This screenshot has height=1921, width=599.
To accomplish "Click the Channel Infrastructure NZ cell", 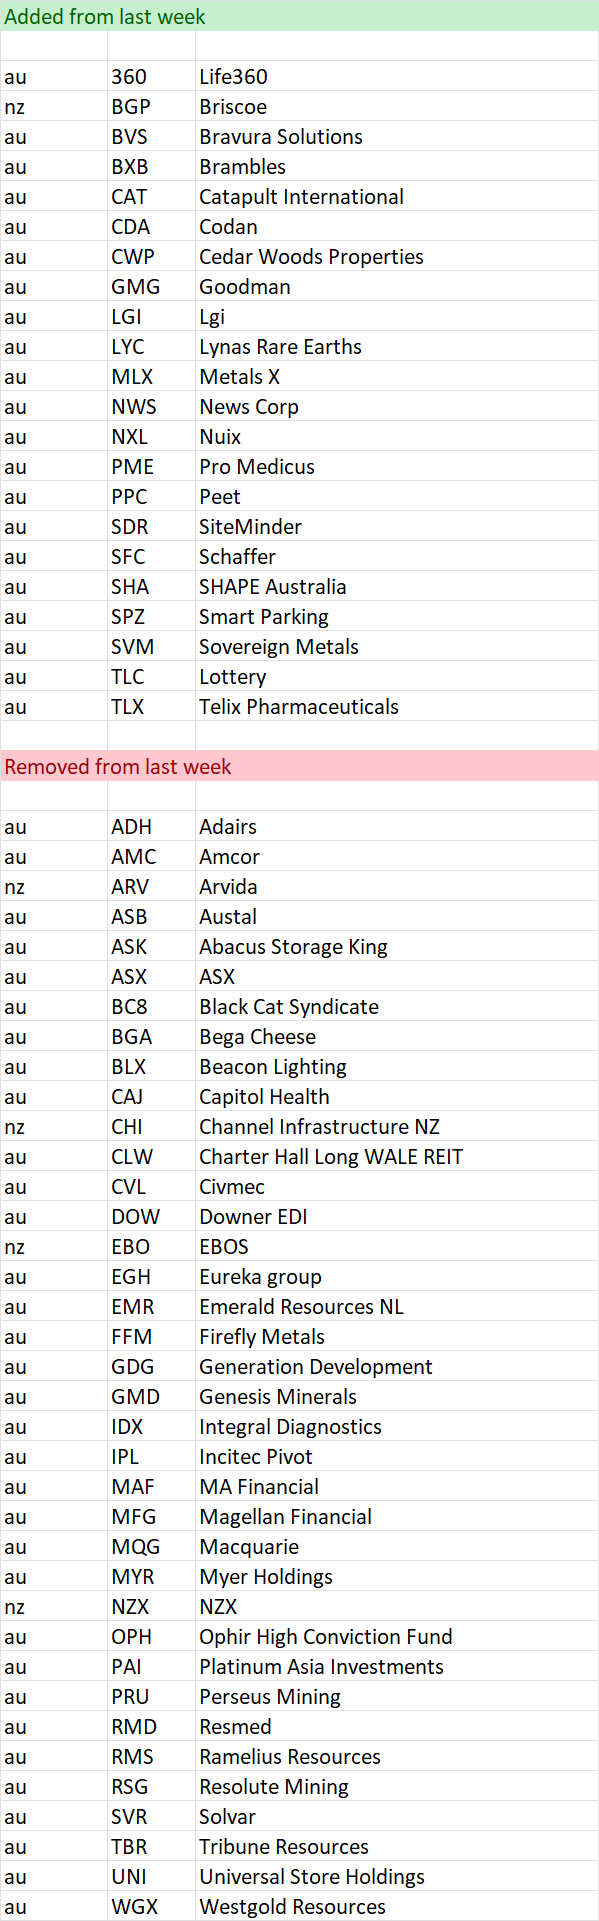I will [x=397, y=1126].
